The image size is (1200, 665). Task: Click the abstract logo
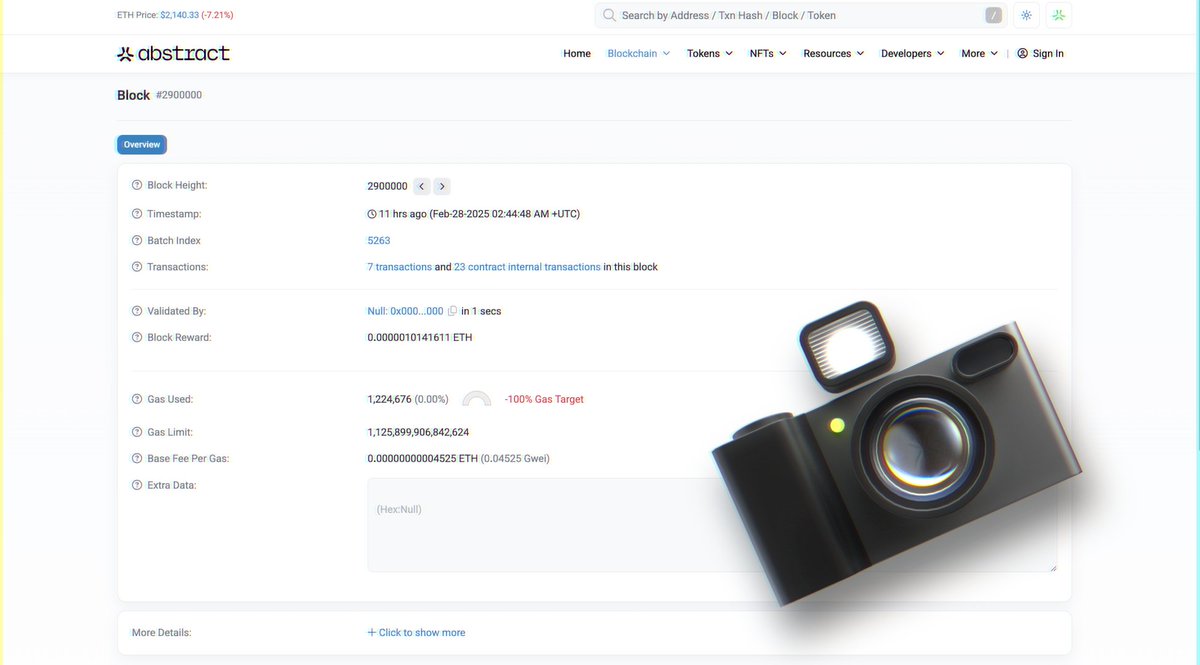tap(173, 53)
